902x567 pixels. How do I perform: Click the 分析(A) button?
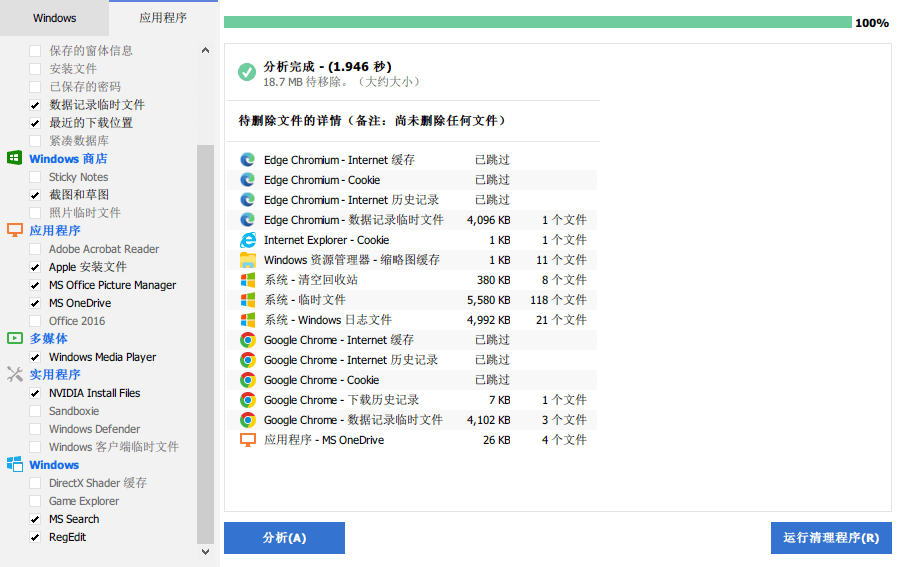point(284,538)
